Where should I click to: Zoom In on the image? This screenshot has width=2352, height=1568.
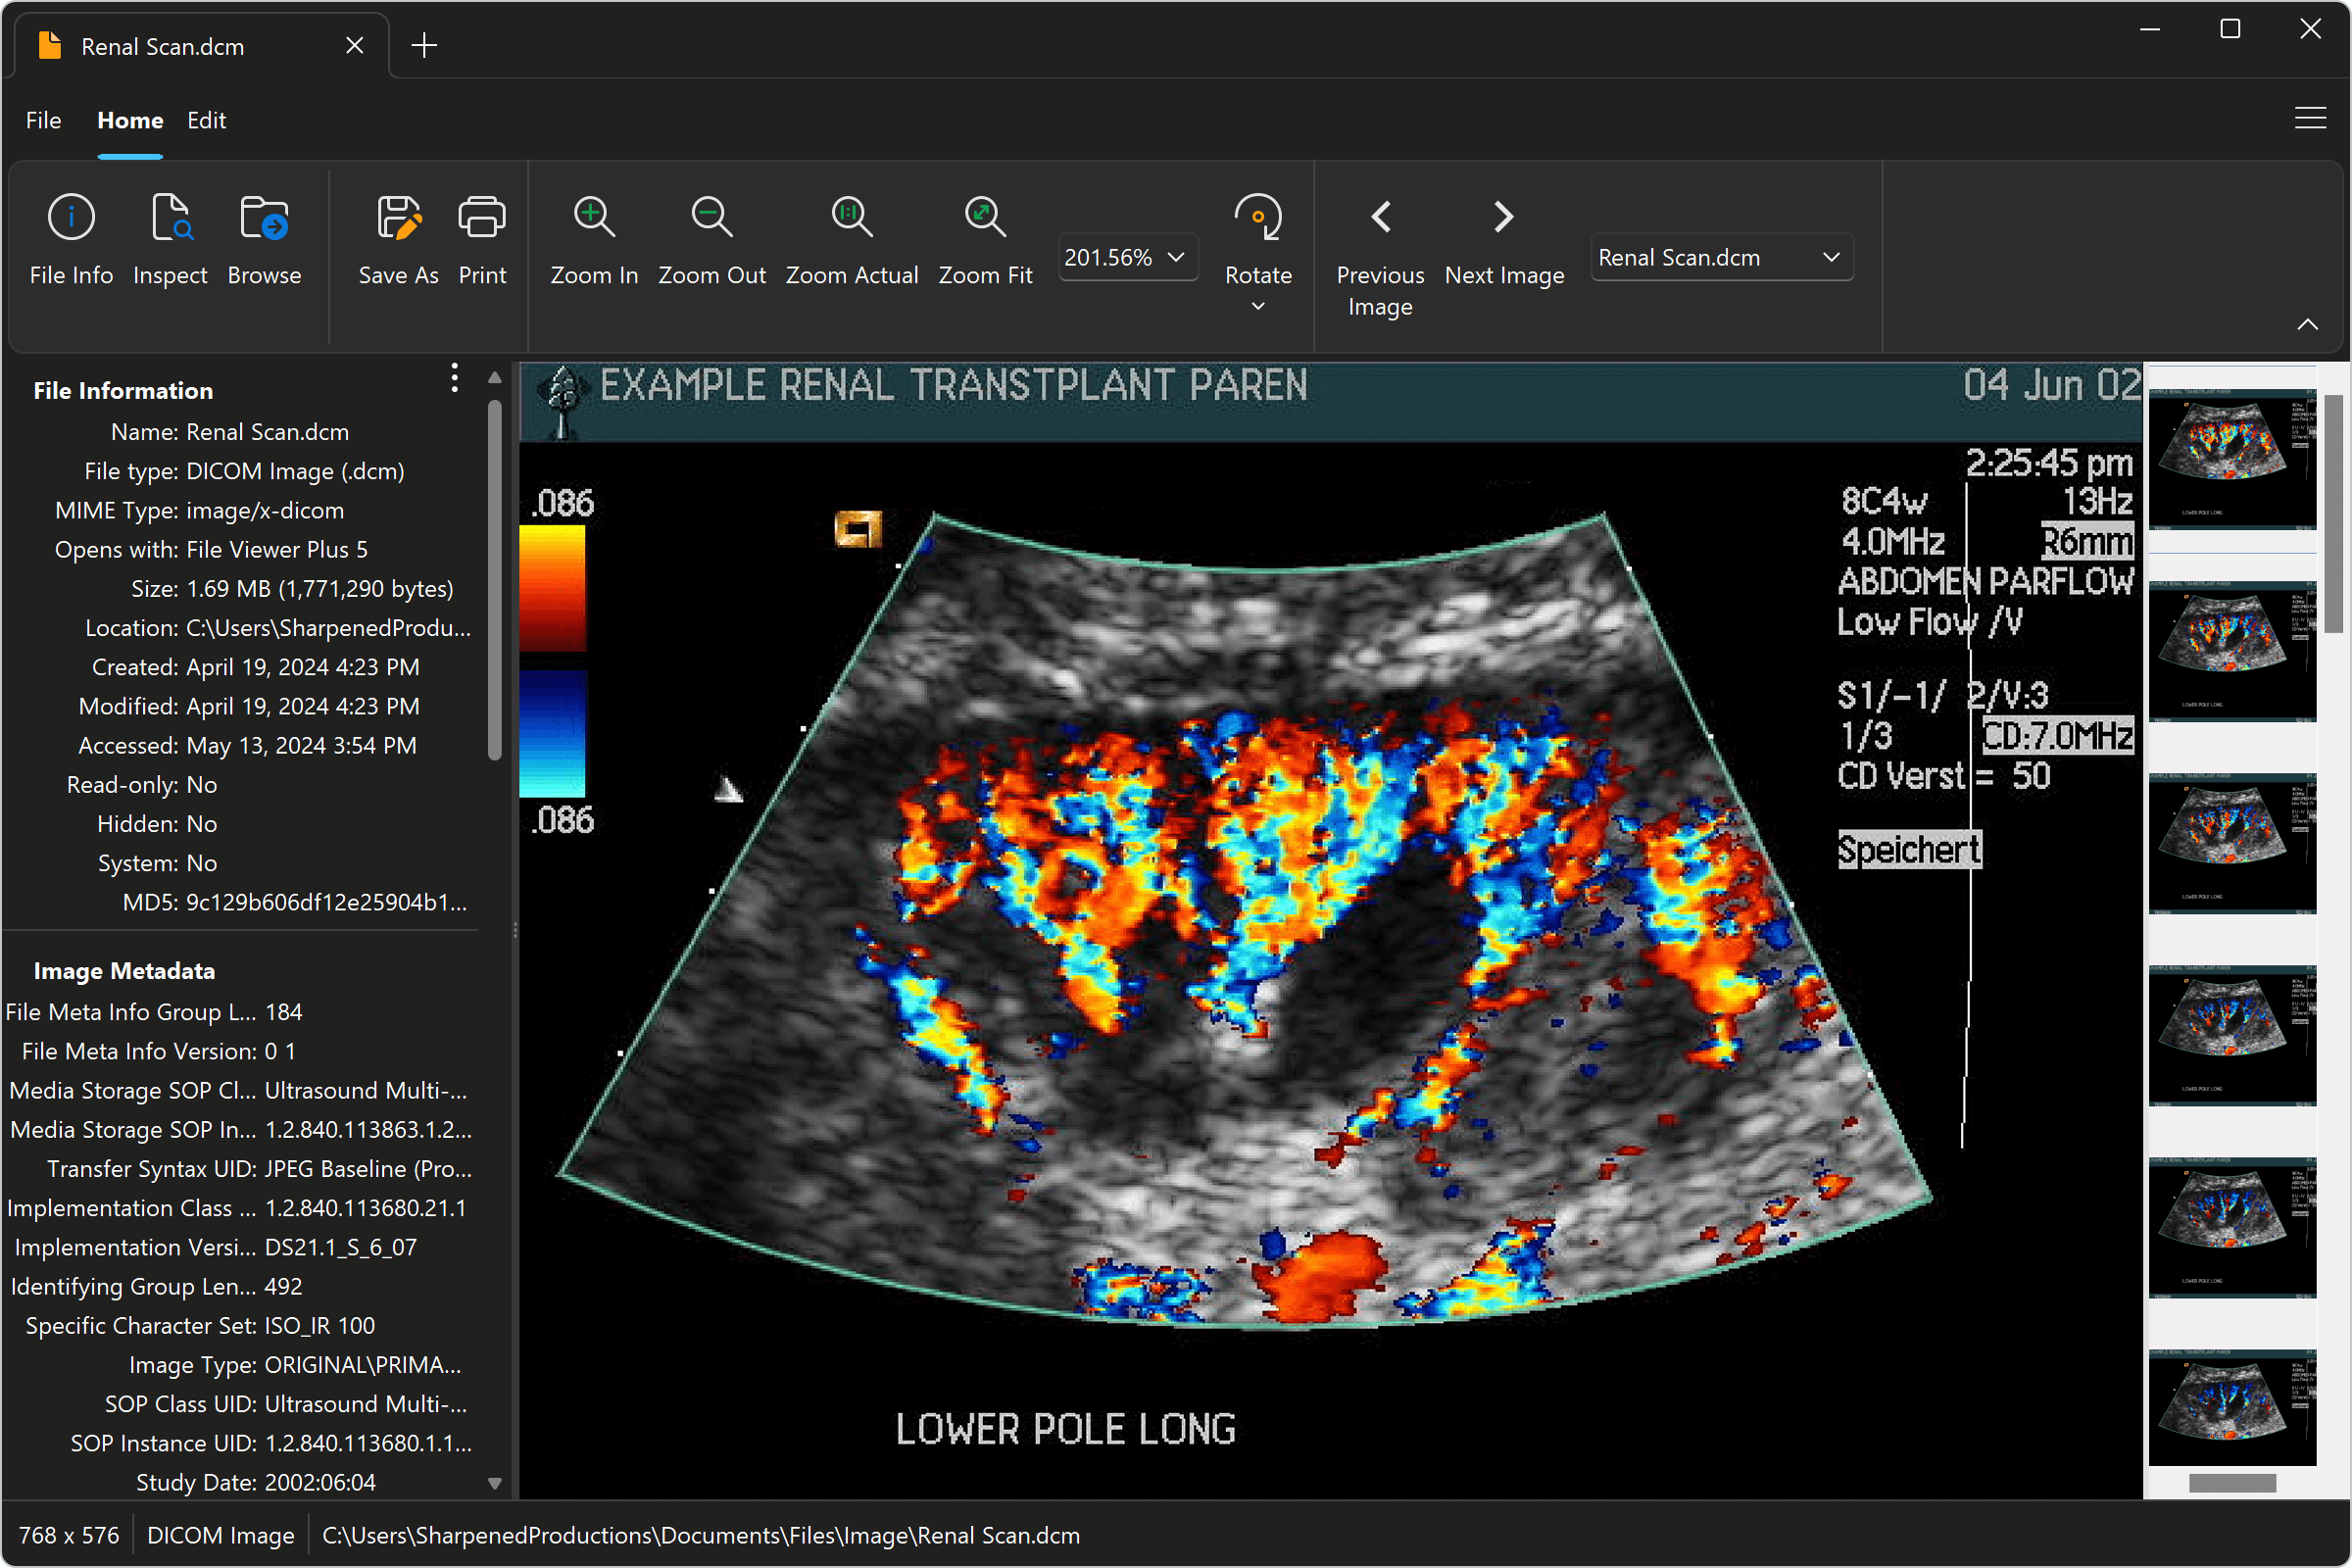point(594,217)
